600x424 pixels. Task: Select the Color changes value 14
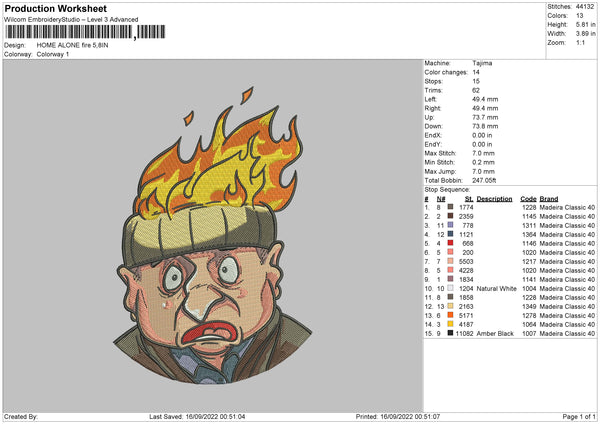point(476,72)
